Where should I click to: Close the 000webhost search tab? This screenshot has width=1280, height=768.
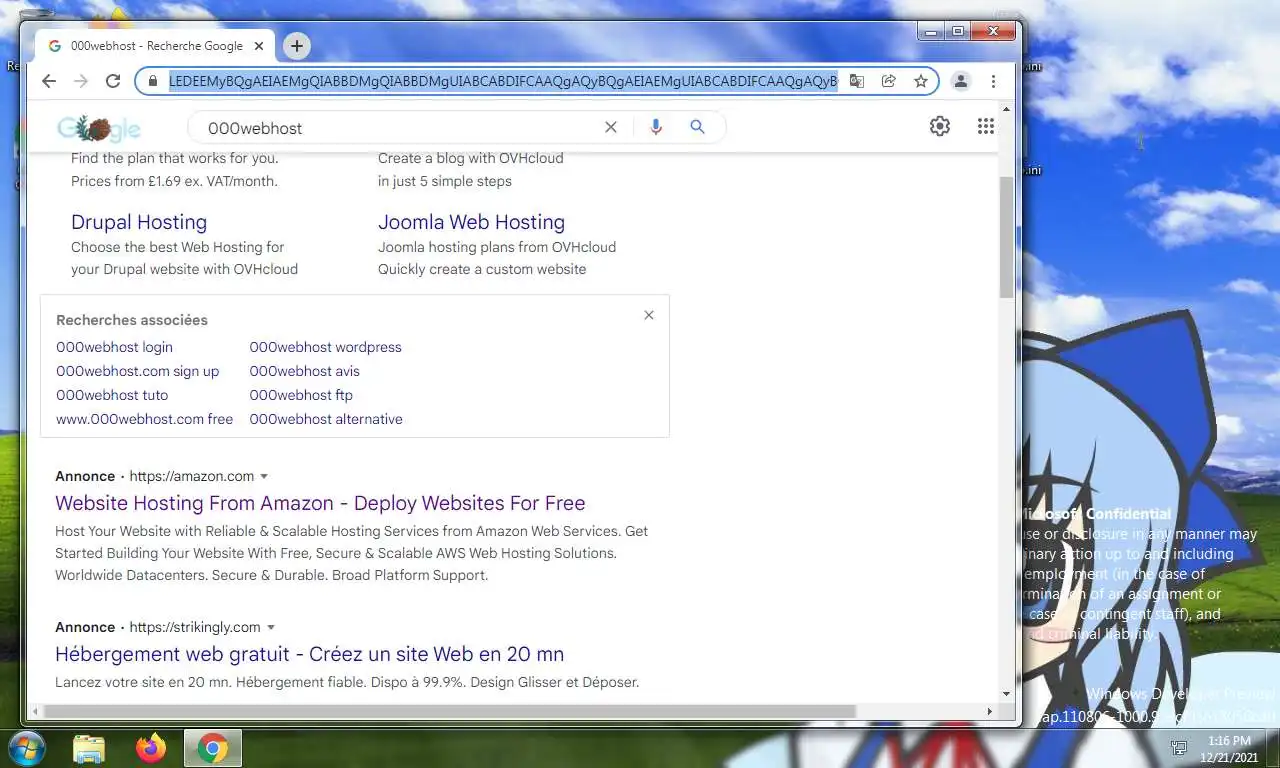(x=259, y=46)
